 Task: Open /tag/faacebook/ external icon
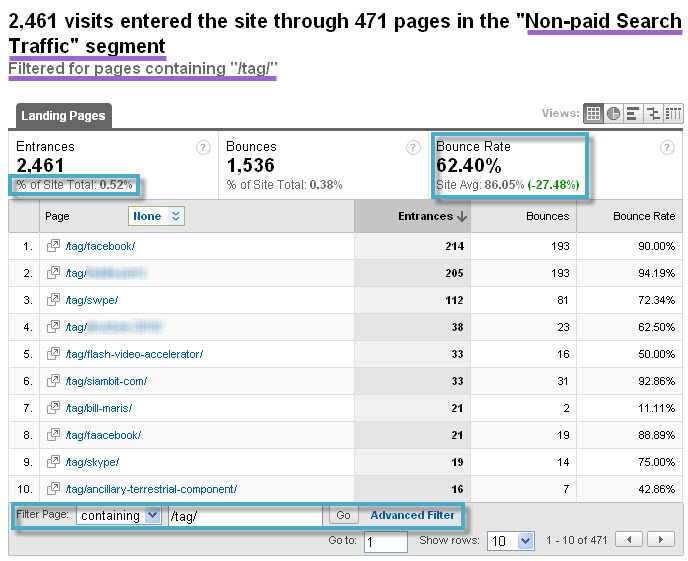53,435
